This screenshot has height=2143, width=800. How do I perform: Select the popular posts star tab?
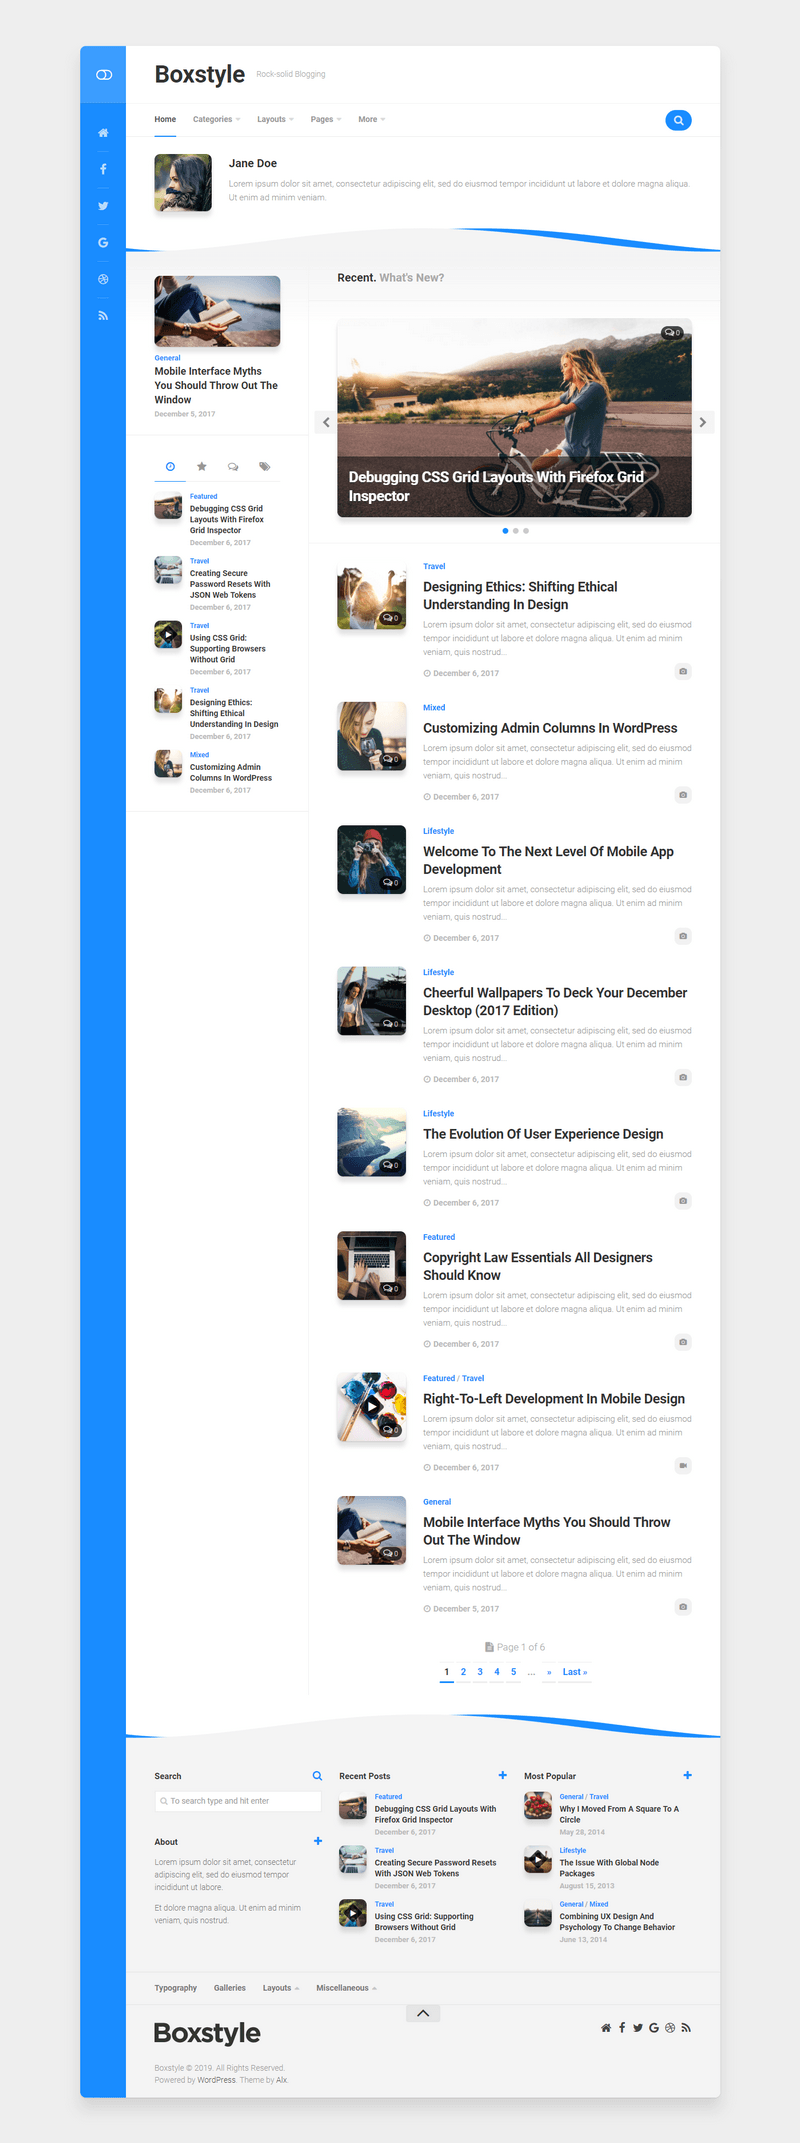coord(202,467)
